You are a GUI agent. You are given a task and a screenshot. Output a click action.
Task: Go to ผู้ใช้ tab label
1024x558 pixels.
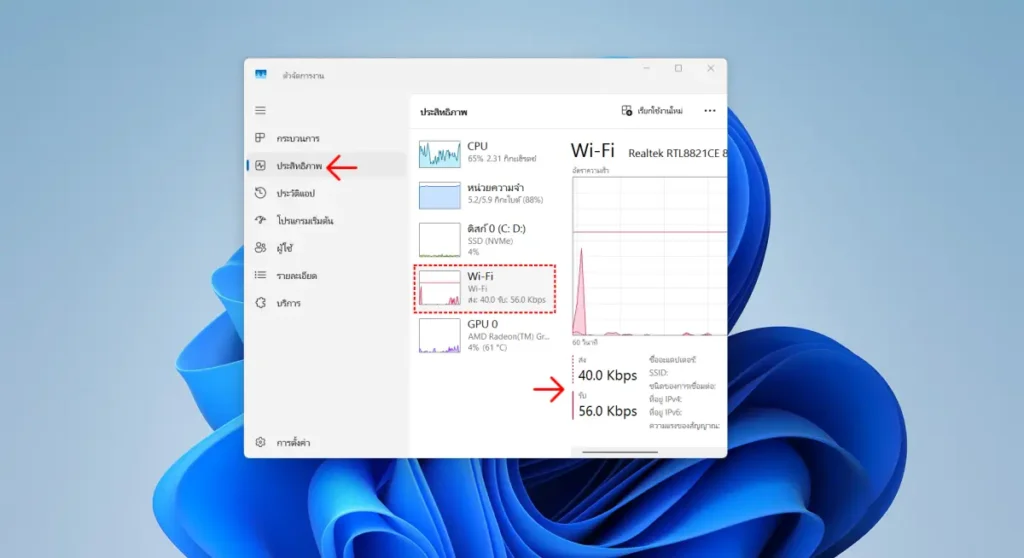click(285, 248)
